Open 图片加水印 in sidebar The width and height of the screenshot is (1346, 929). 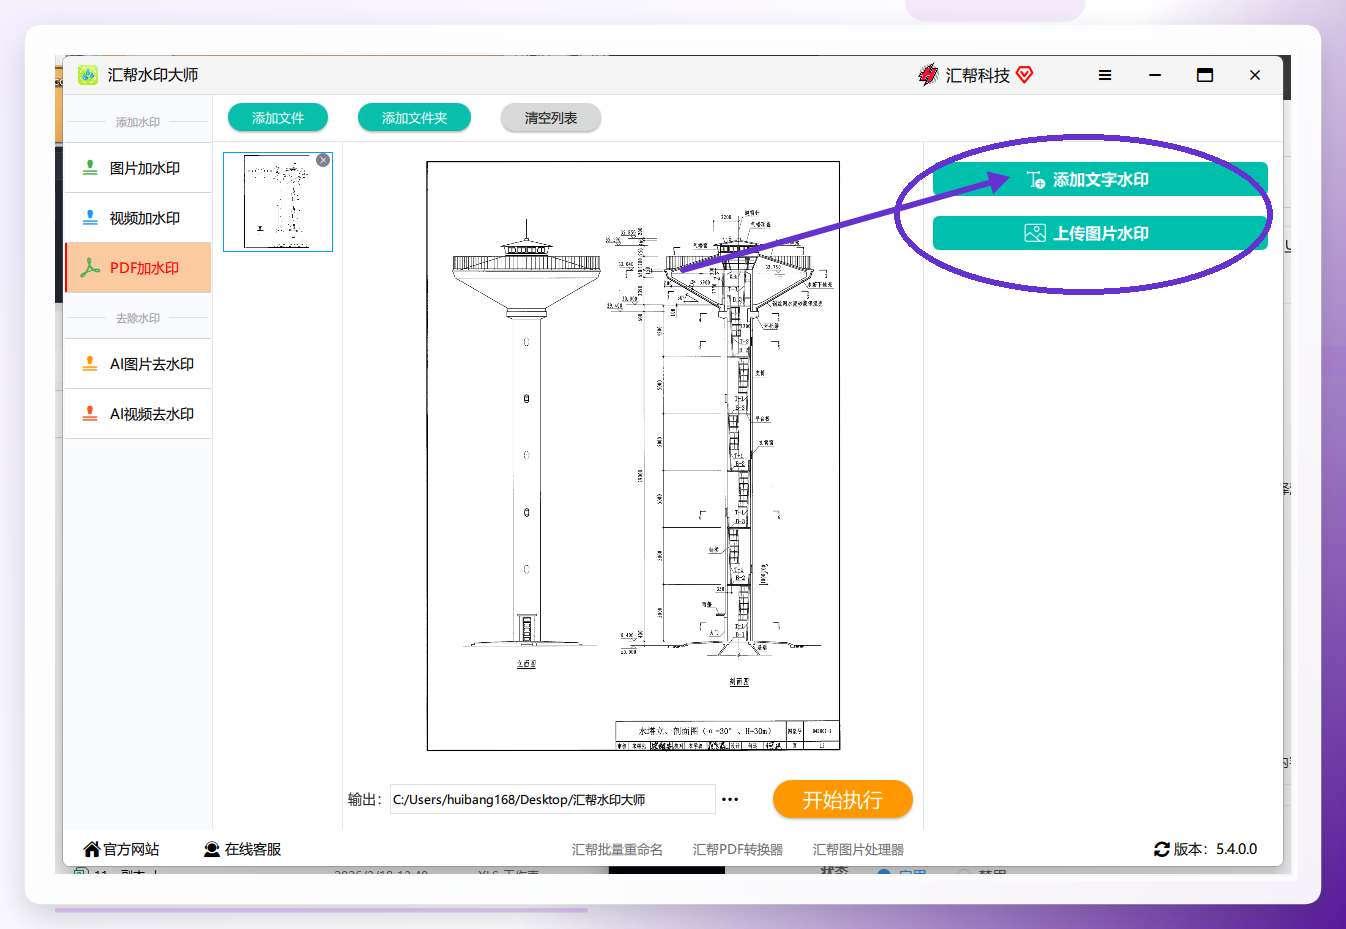pos(138,168)
